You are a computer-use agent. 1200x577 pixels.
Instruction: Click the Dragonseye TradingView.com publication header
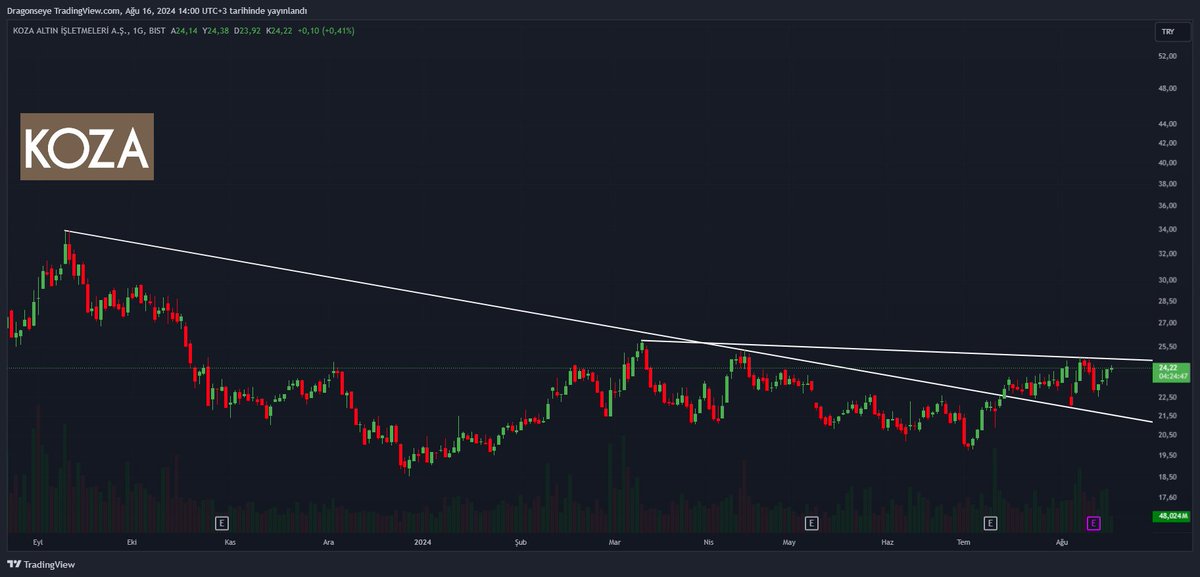point(156,10)
